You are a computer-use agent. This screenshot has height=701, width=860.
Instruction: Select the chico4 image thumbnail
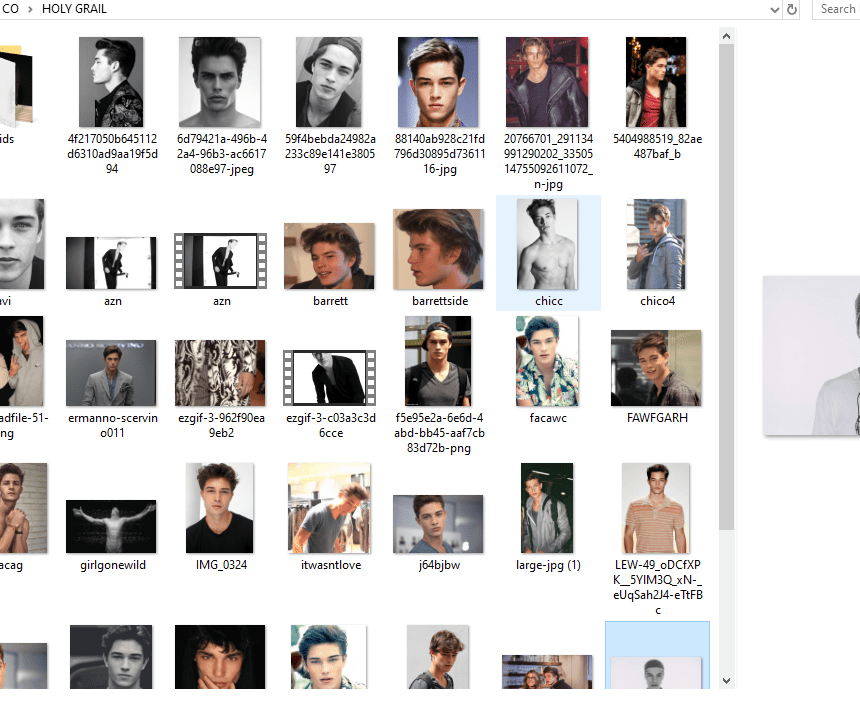click(x=657, y=253)
